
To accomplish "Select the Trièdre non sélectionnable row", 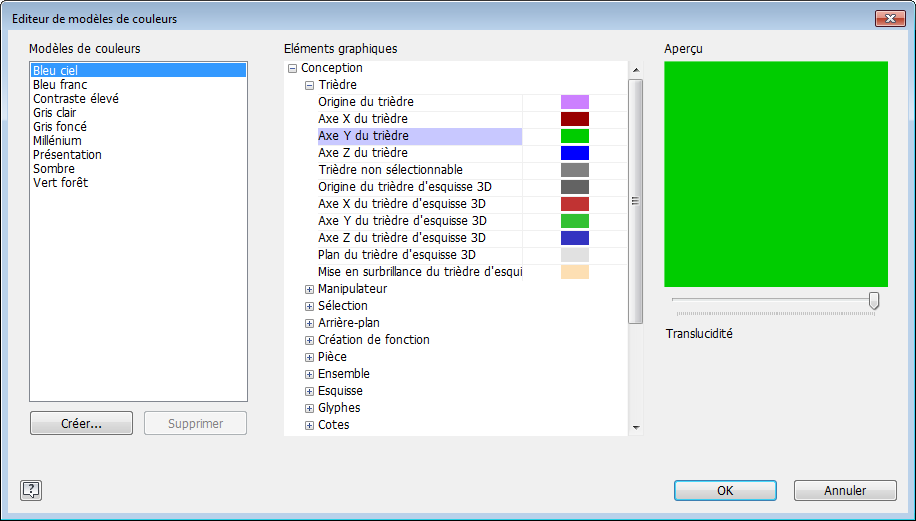I will [419, 170].
